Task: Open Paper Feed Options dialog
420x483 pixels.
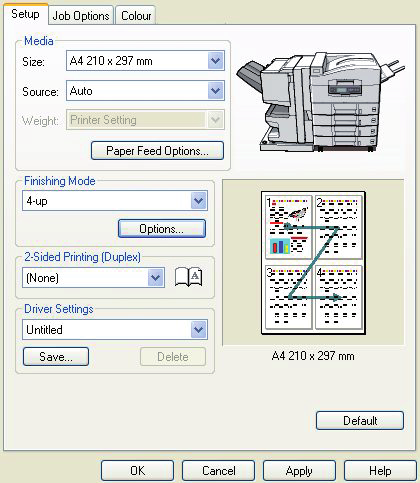Action: click(157, 151)
